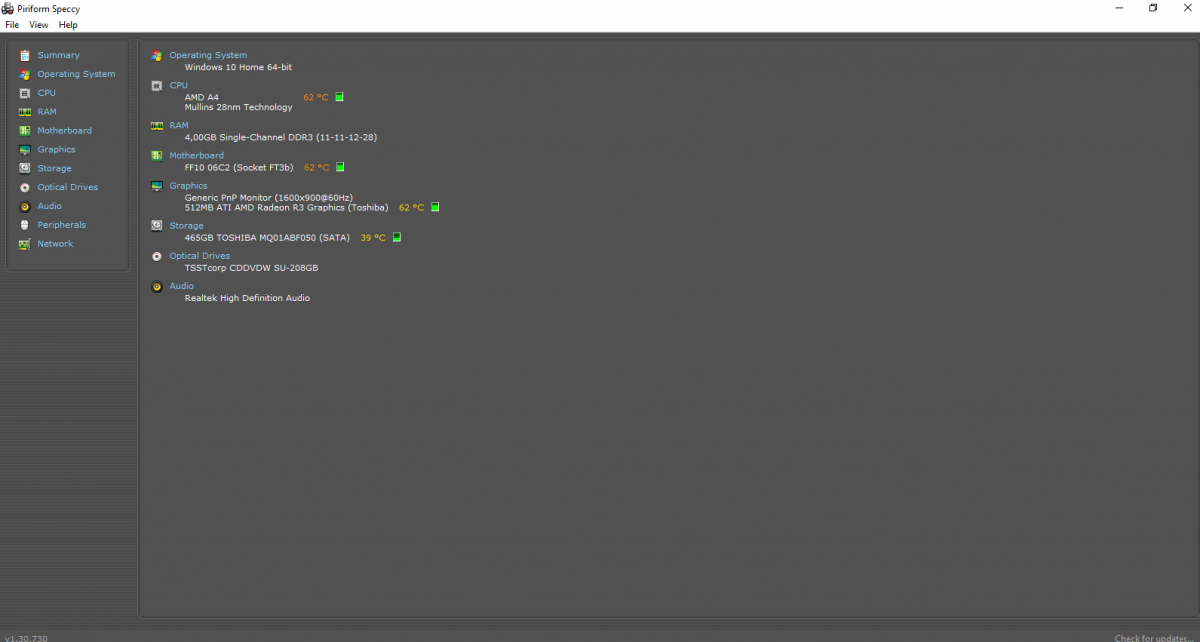Click 465GB TOSHIBA MQ01ABF050 text
Viewport: 1200px width, 642px height.
coord(267,237)
